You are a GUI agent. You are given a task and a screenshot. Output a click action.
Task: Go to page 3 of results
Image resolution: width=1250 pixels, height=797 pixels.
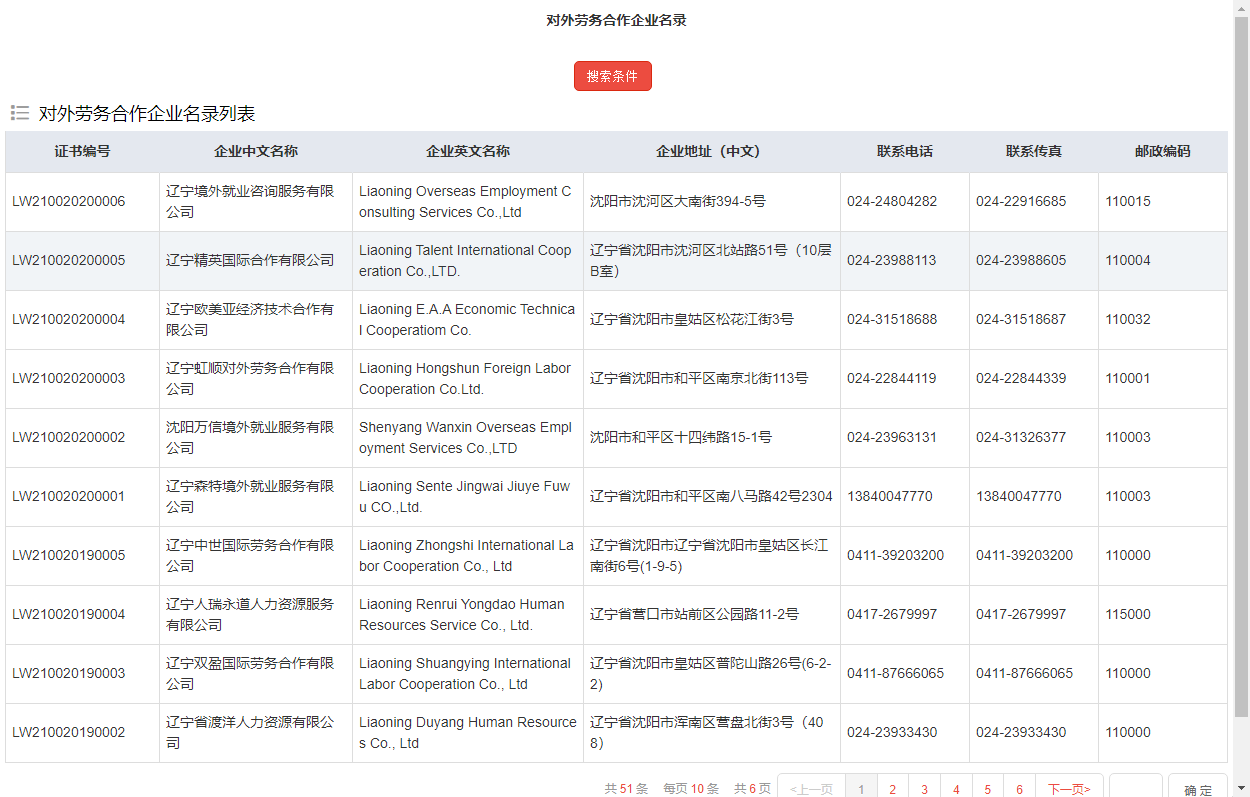tap(924, 789)
